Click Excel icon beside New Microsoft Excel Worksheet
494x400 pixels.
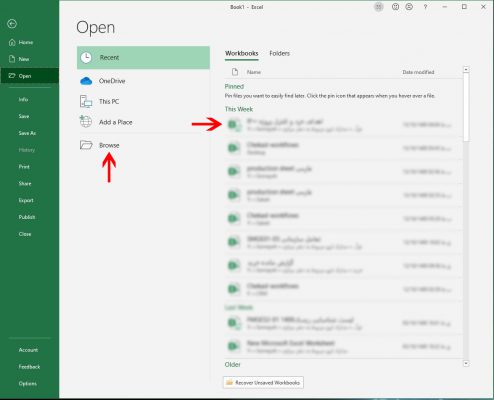(234, 346)
